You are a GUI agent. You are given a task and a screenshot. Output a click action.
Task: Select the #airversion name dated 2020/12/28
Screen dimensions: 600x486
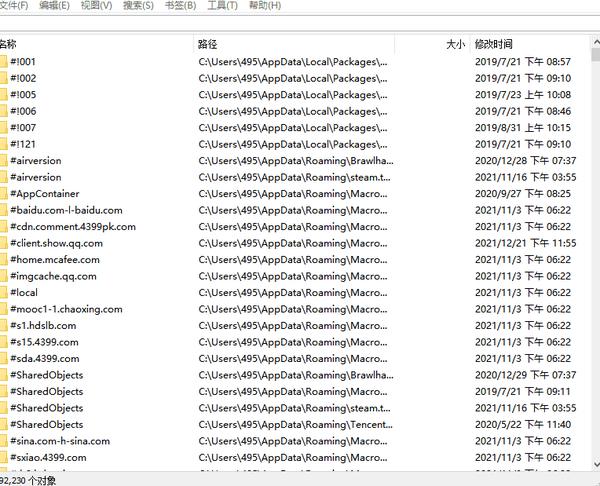pos(36,160)
